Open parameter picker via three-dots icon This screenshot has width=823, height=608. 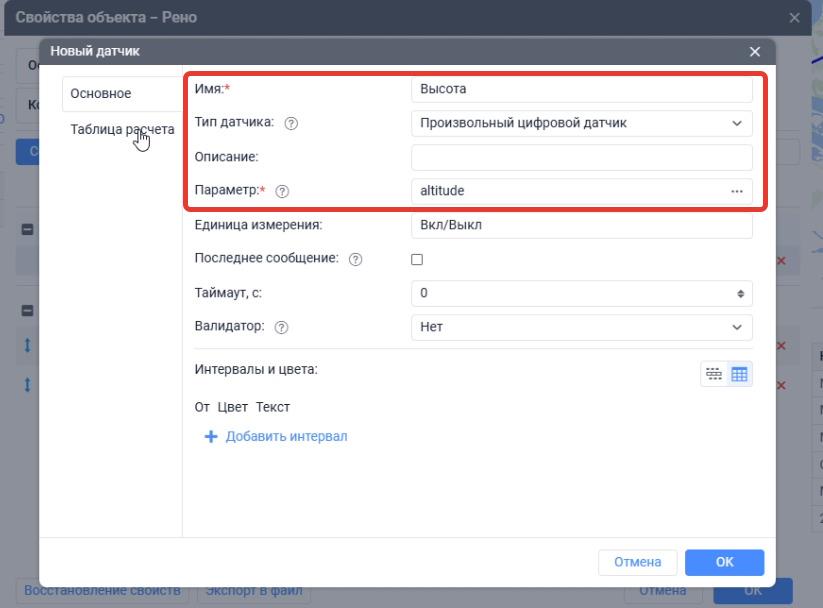click(737, 191)
